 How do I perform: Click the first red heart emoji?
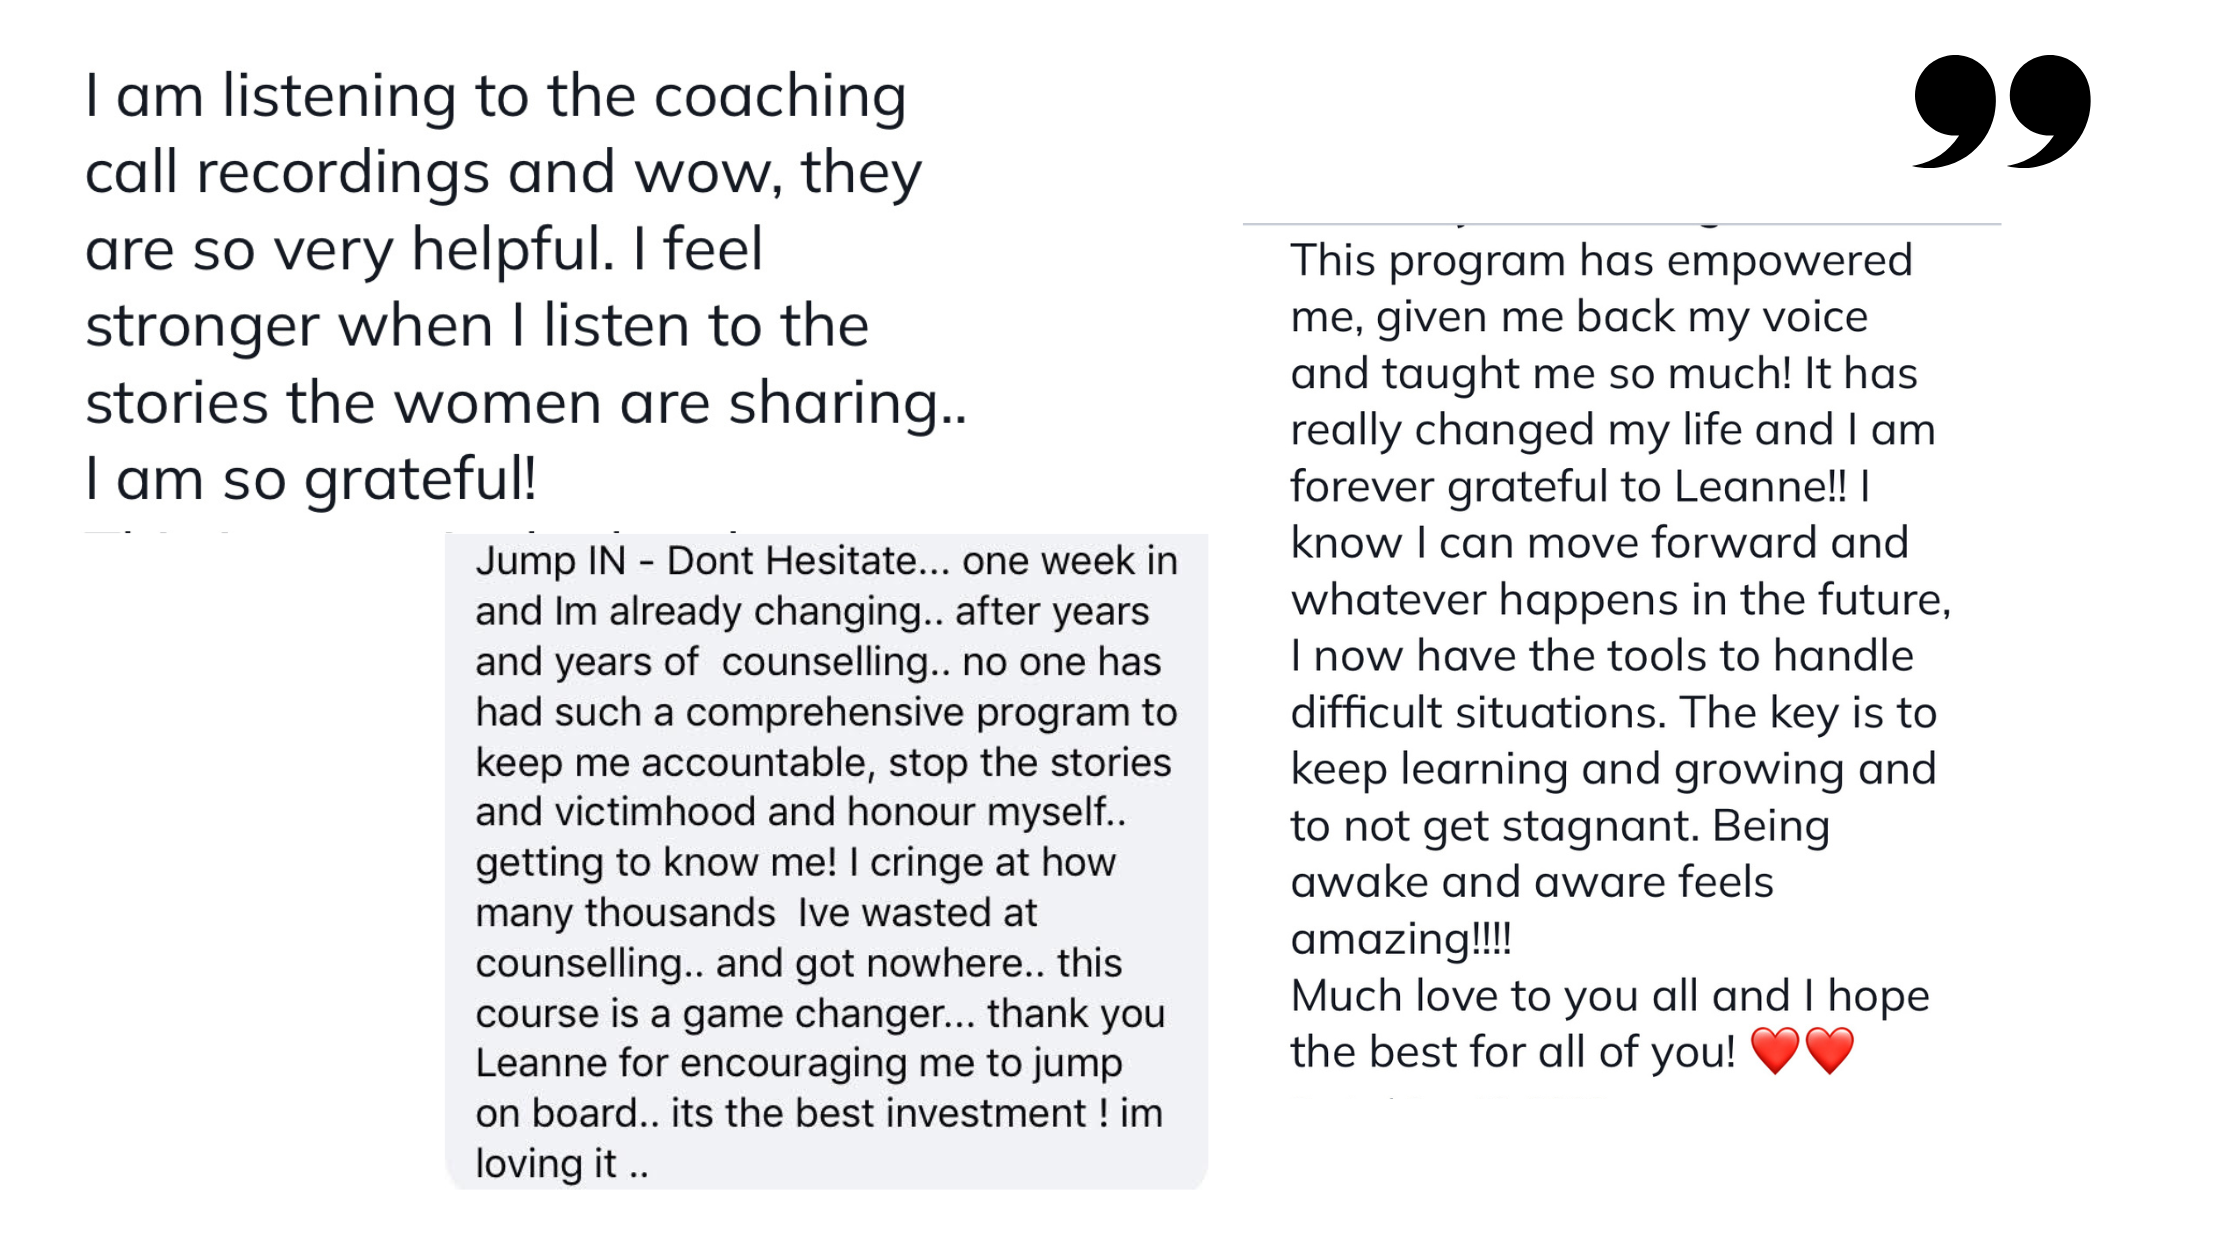pos(1775,1051)
